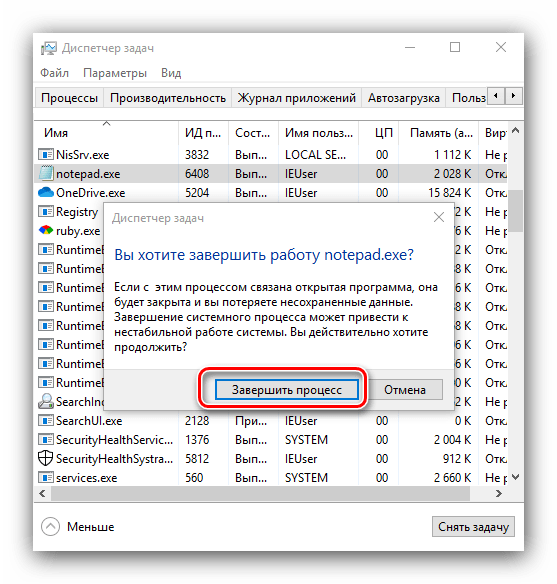Close the confirmation dialog with its X
The height and width of the screenshot is (584, 557).
click(439, 217)
